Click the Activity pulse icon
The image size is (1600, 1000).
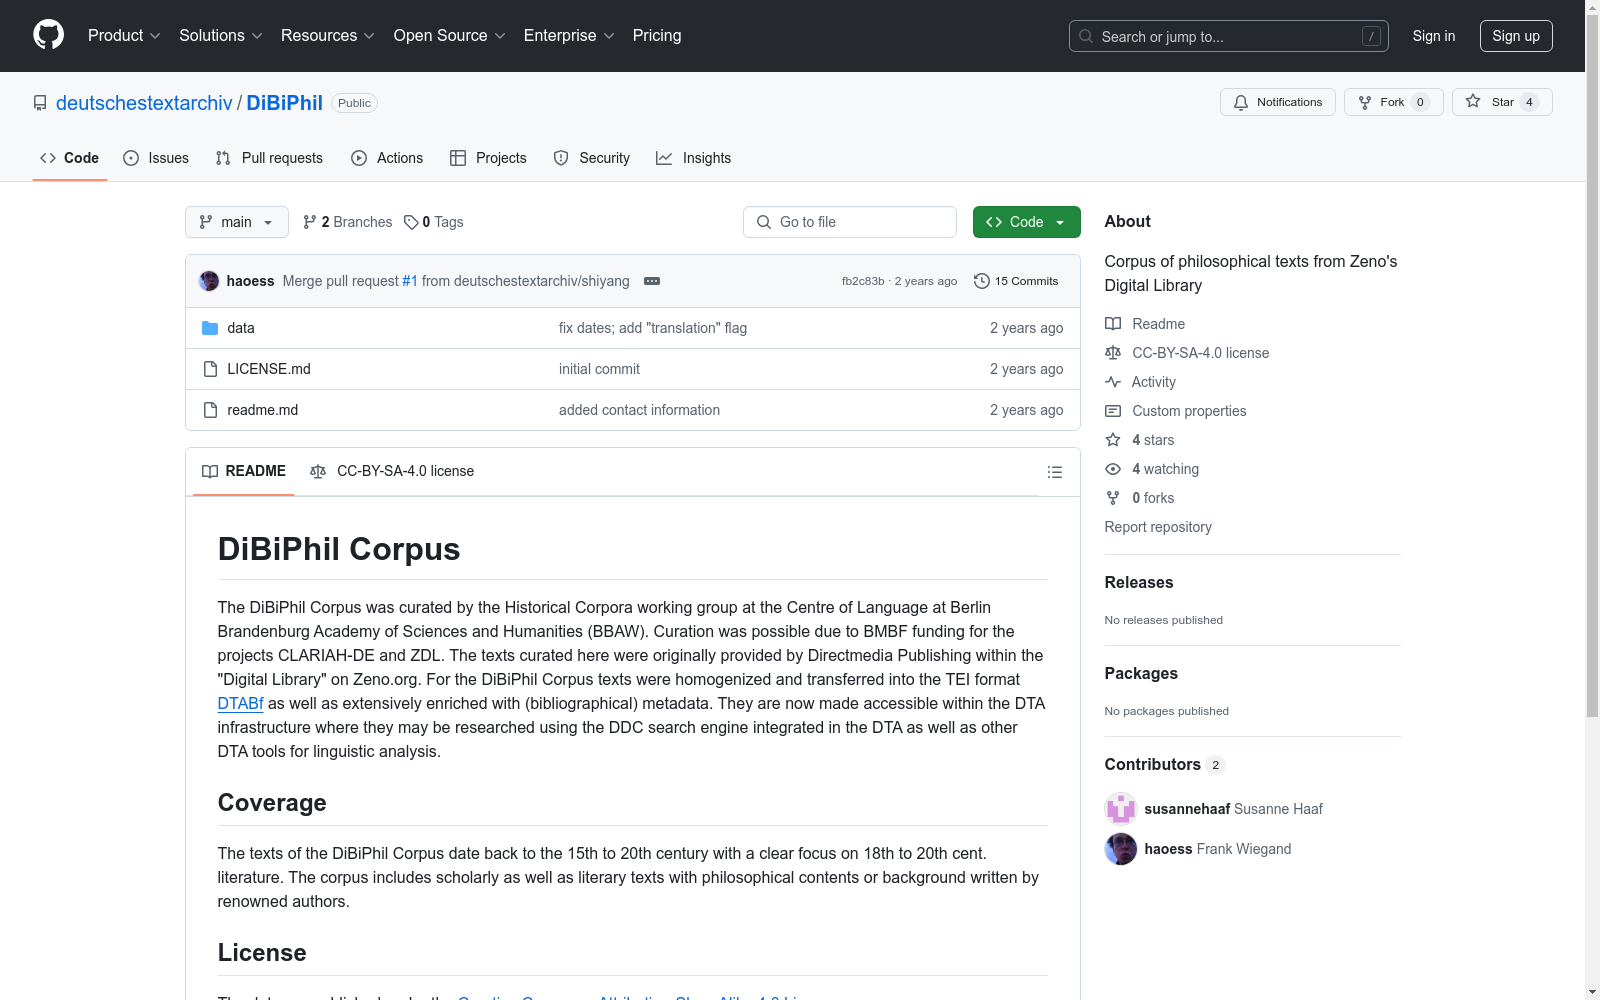(x=1113, y=382)
